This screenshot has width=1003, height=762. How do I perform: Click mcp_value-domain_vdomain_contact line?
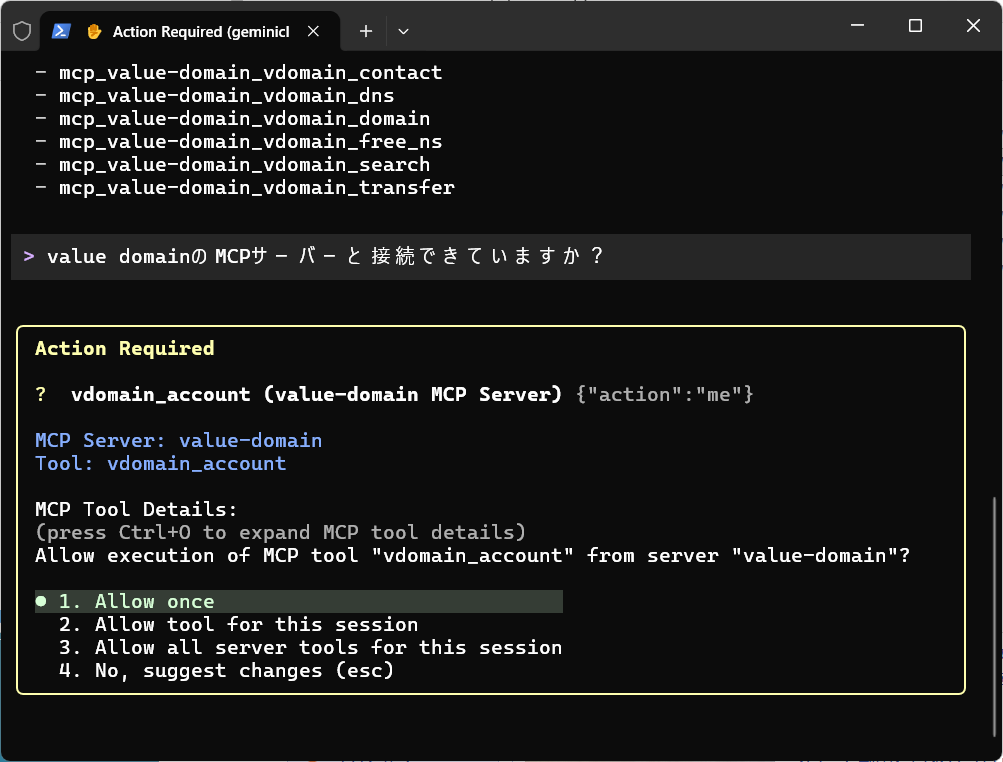coord(250,72)
